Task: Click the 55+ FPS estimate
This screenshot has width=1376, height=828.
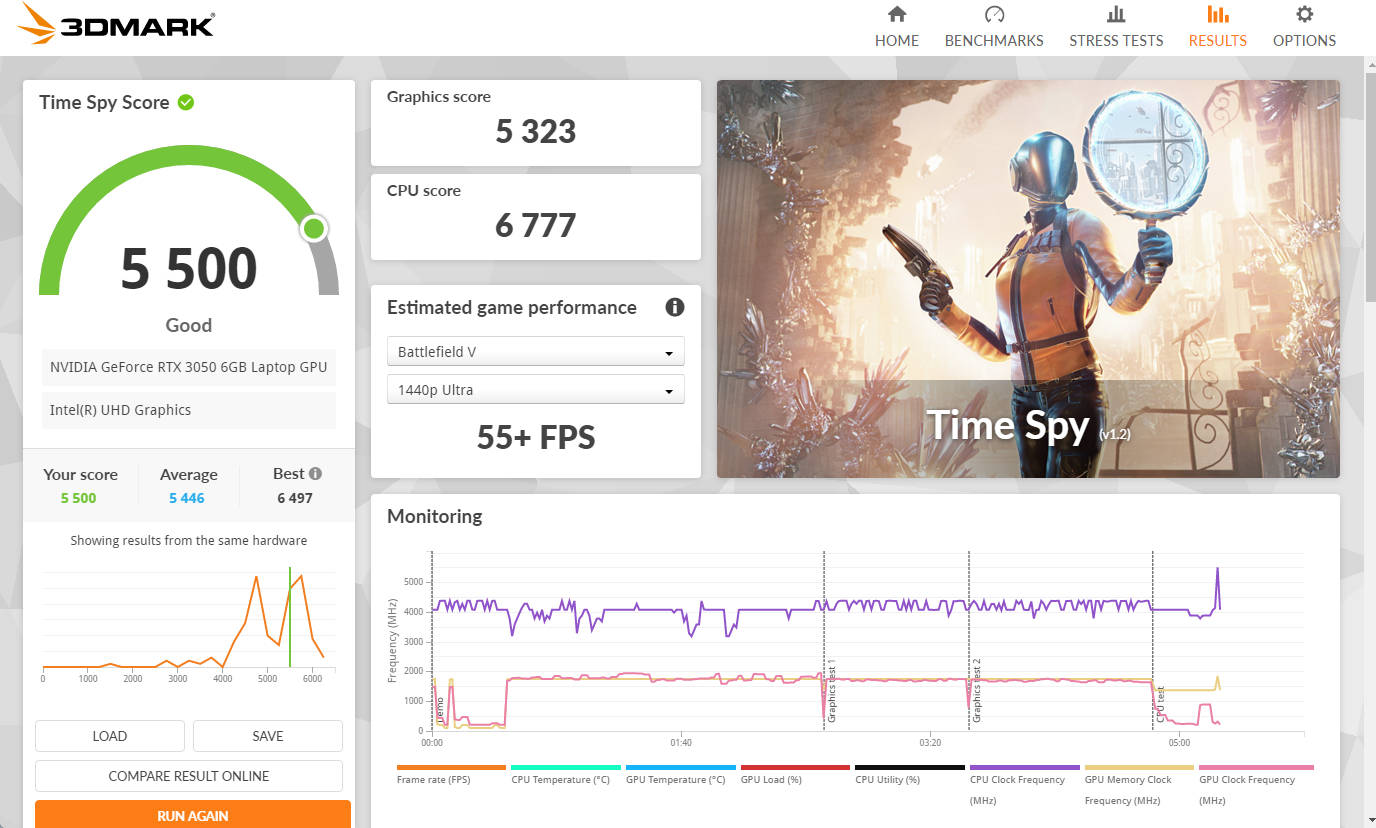Action: (x=536, y=437)
